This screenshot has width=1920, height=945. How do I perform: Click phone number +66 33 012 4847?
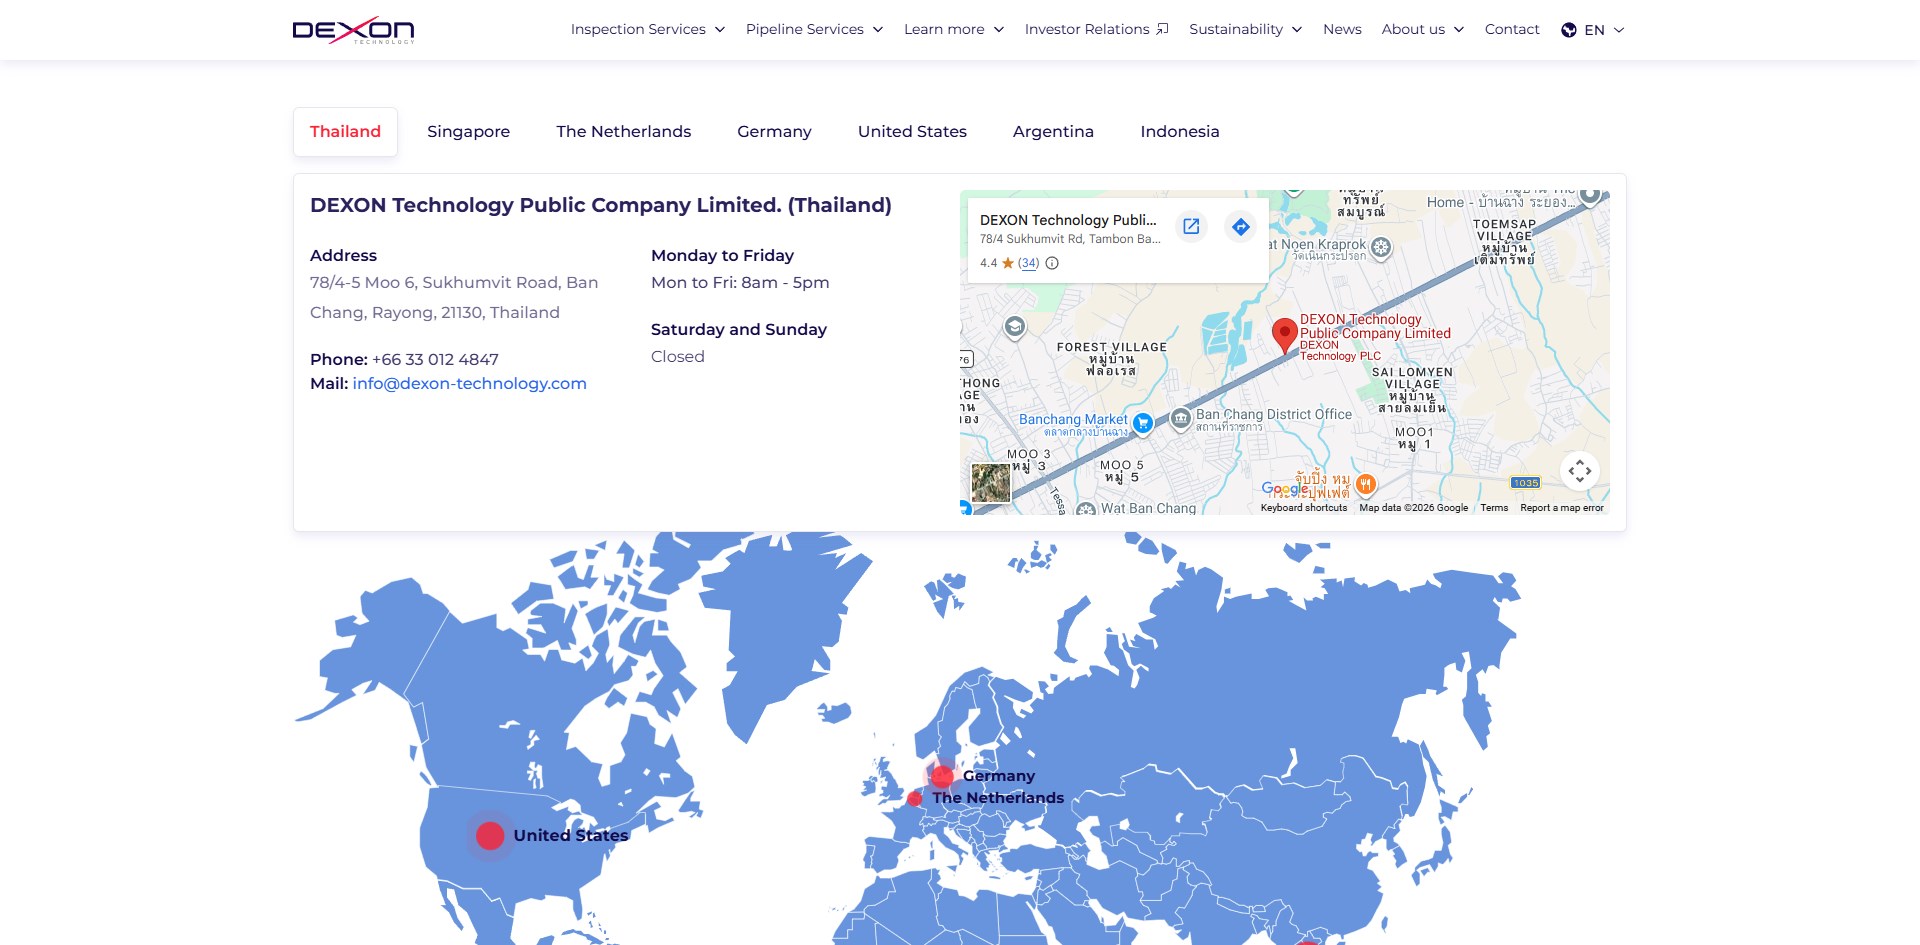point(435,360)
